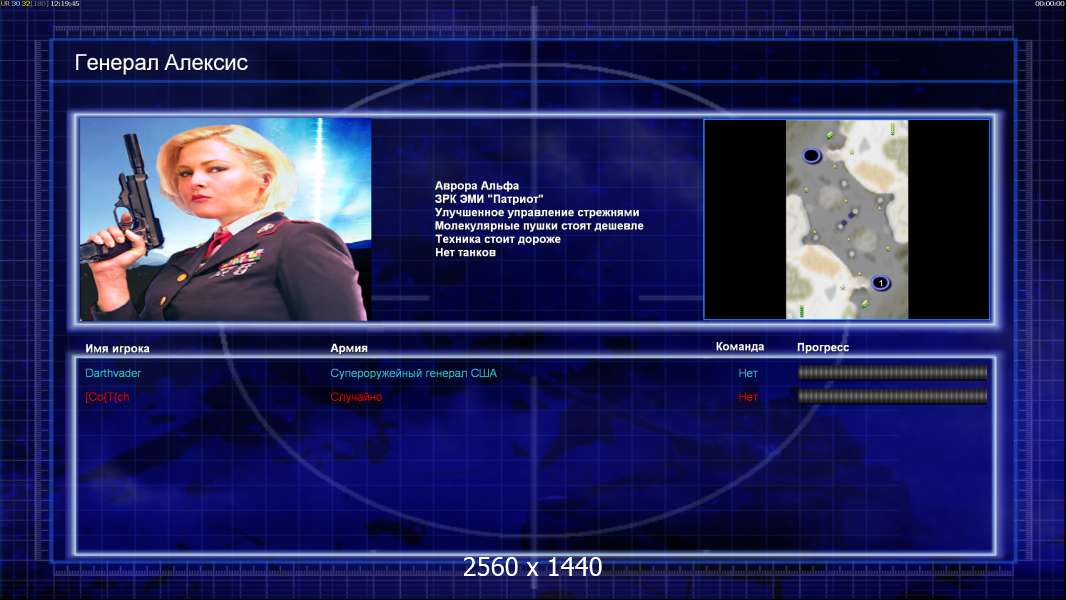Click the text 'Нет танков'
Viewport: 1066px width, 600px height.
tap(465, 252)
